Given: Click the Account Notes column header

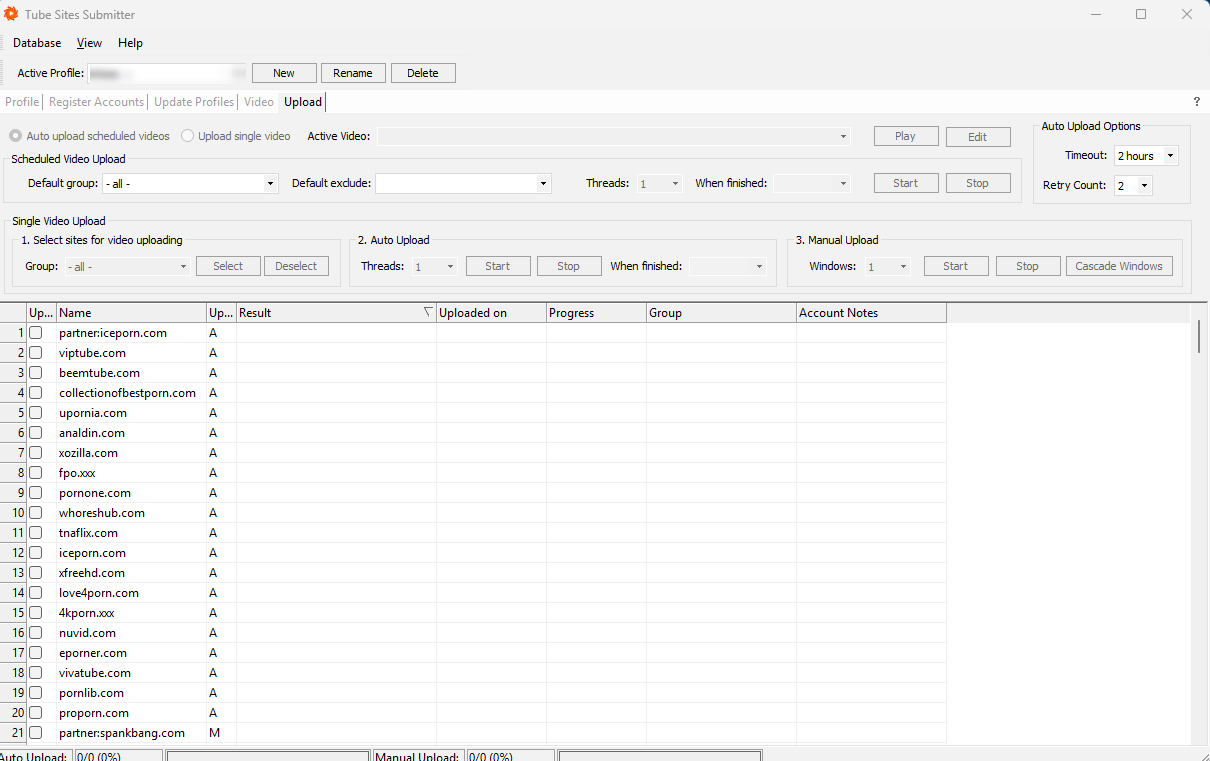Looking at the screenshot, I should point(871,313).
